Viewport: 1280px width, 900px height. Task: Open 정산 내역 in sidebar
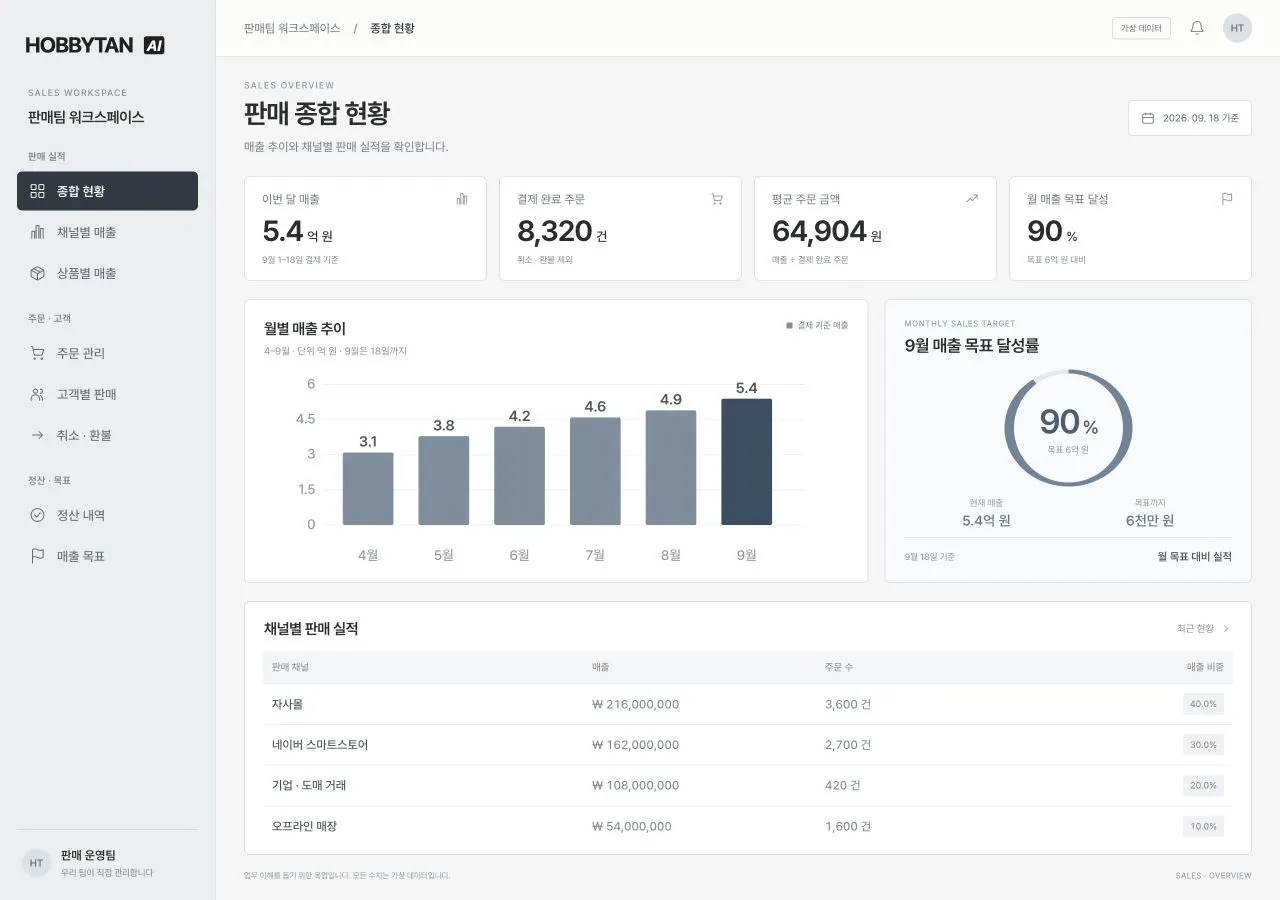(107, 515)
